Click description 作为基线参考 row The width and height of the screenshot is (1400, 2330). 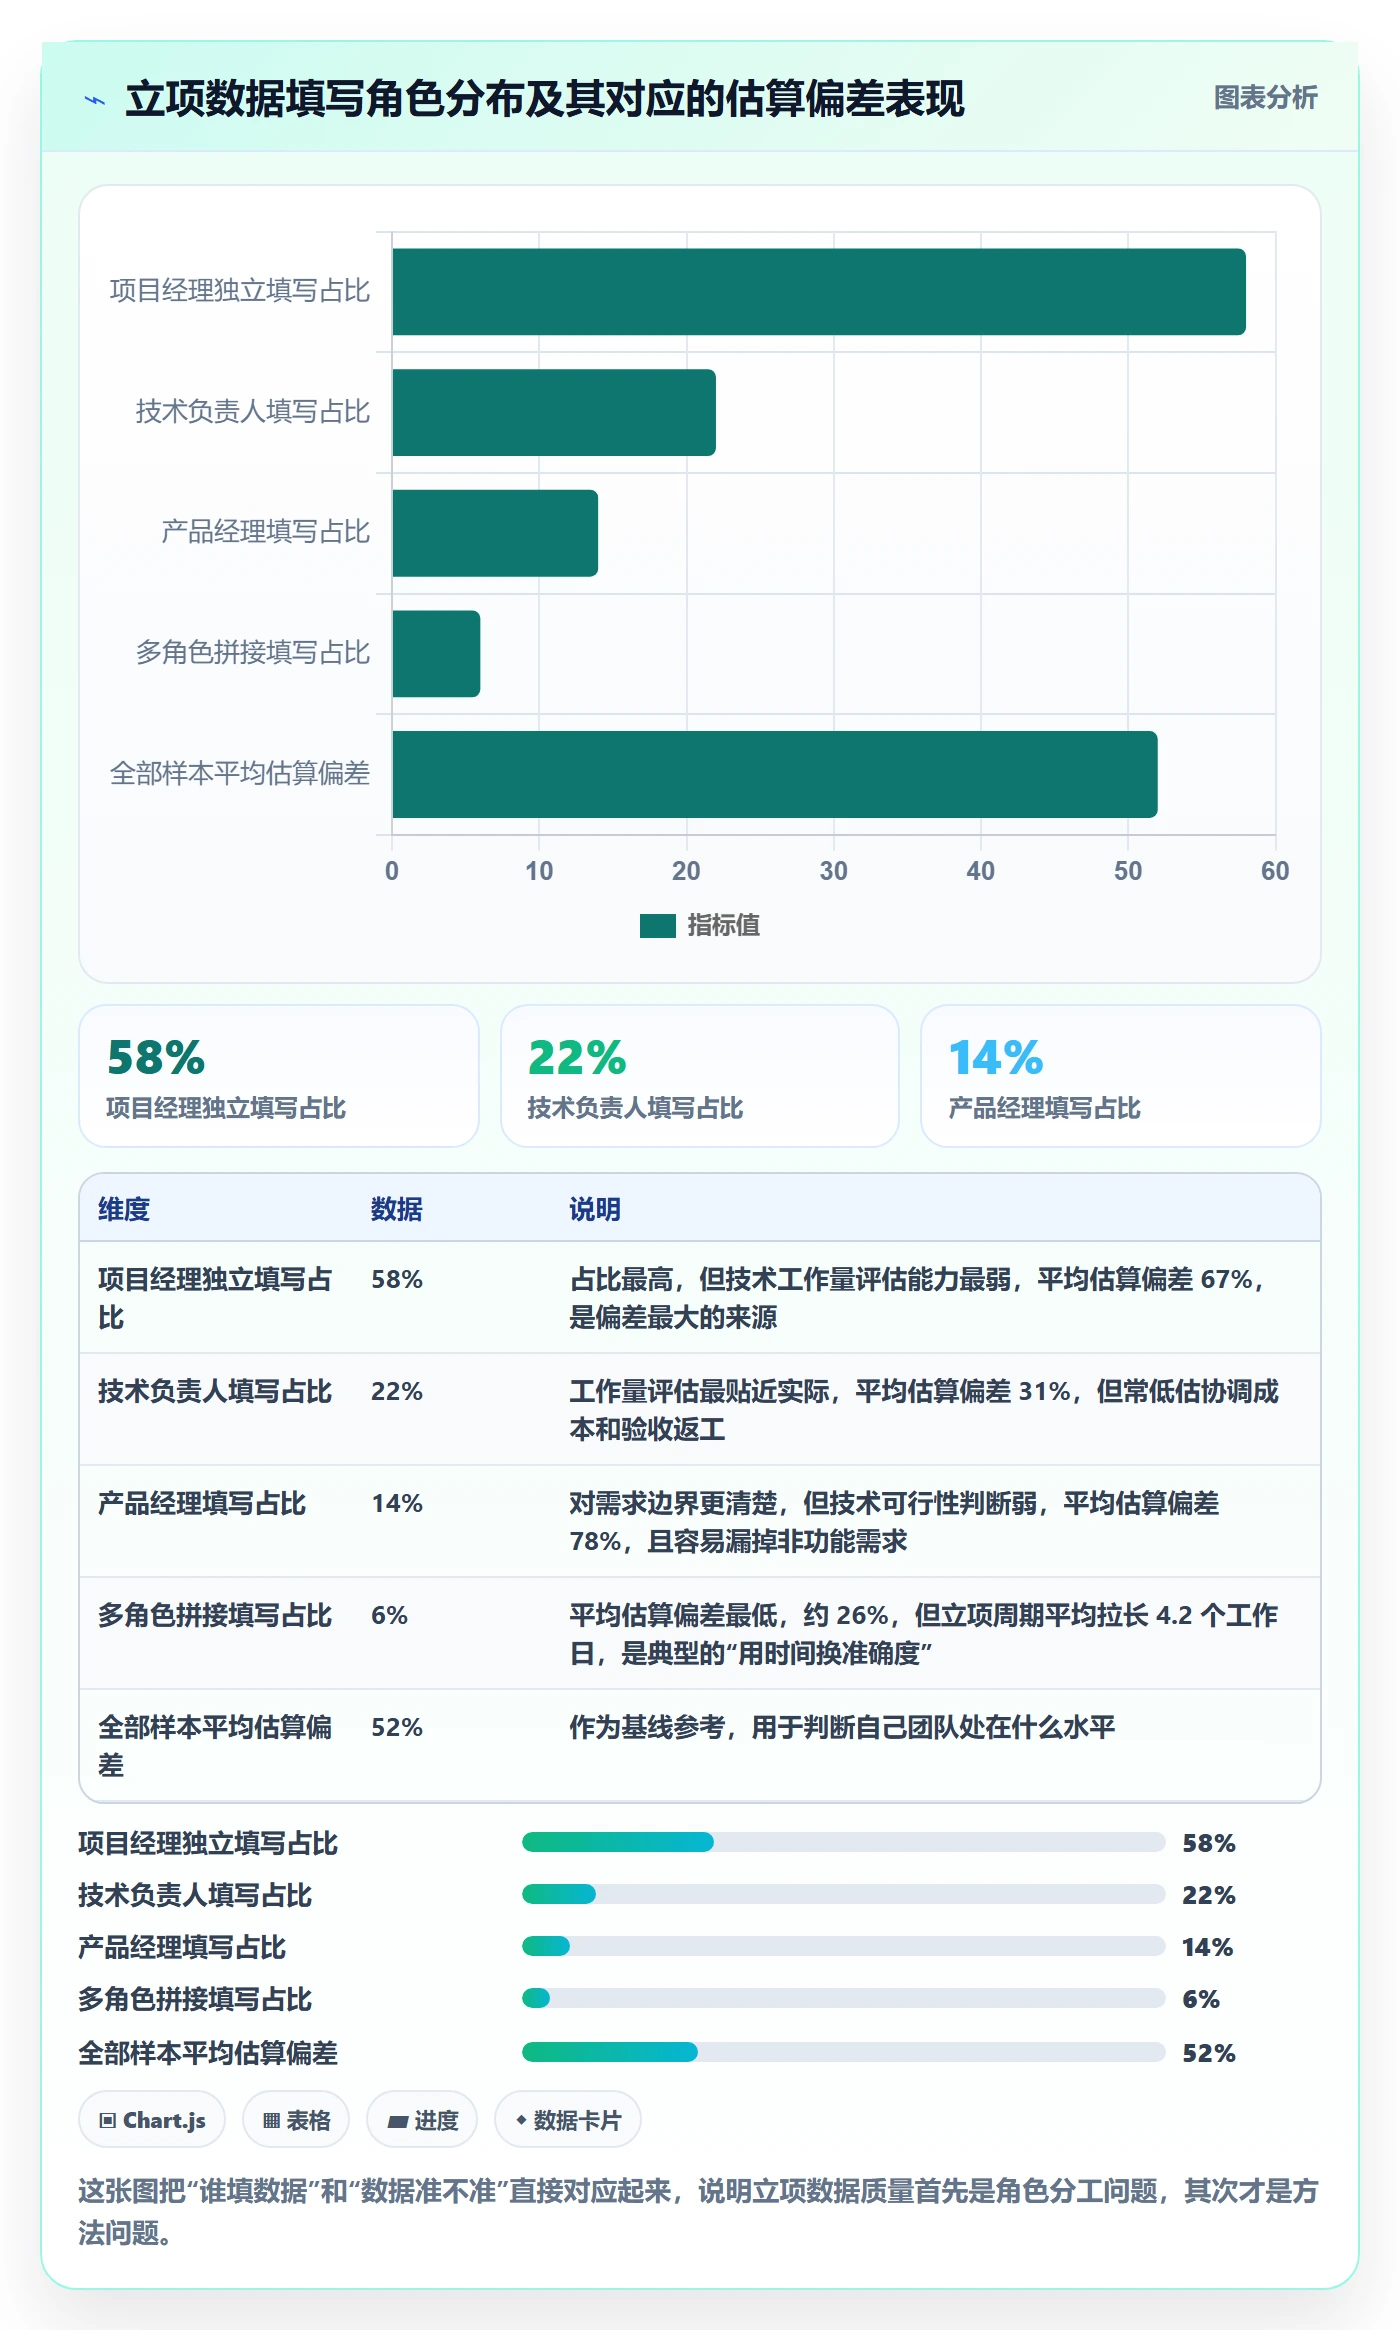pyautogui.click(x=842, y=1727)
